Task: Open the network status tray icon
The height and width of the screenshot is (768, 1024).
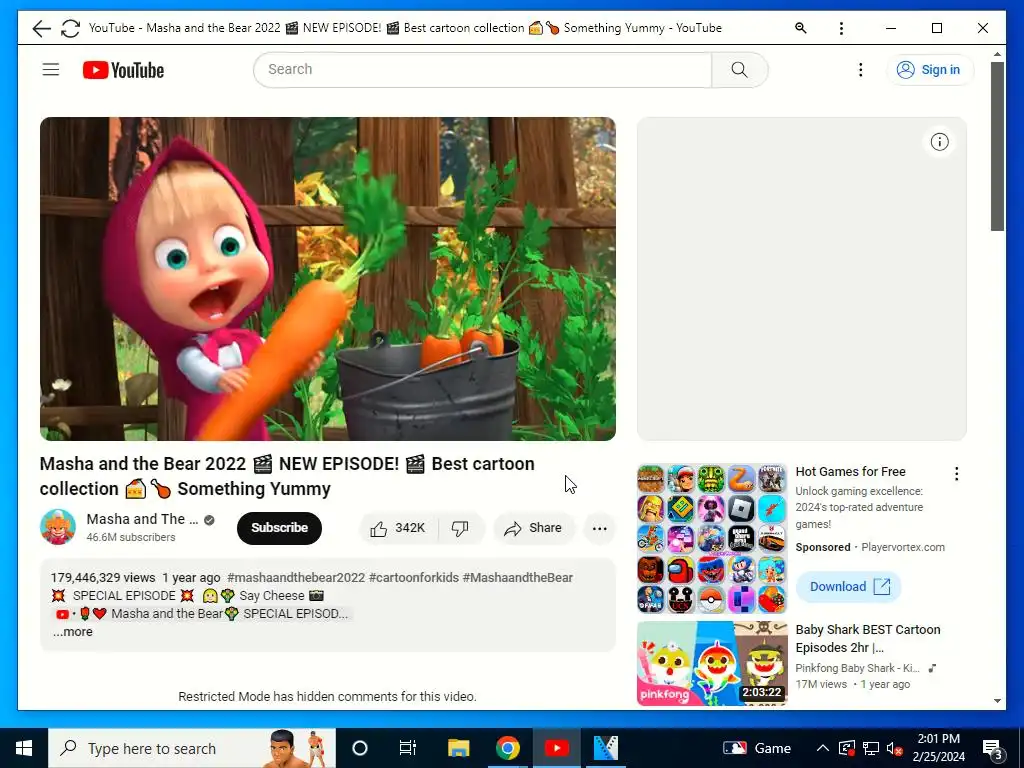Action: [871, 748]
